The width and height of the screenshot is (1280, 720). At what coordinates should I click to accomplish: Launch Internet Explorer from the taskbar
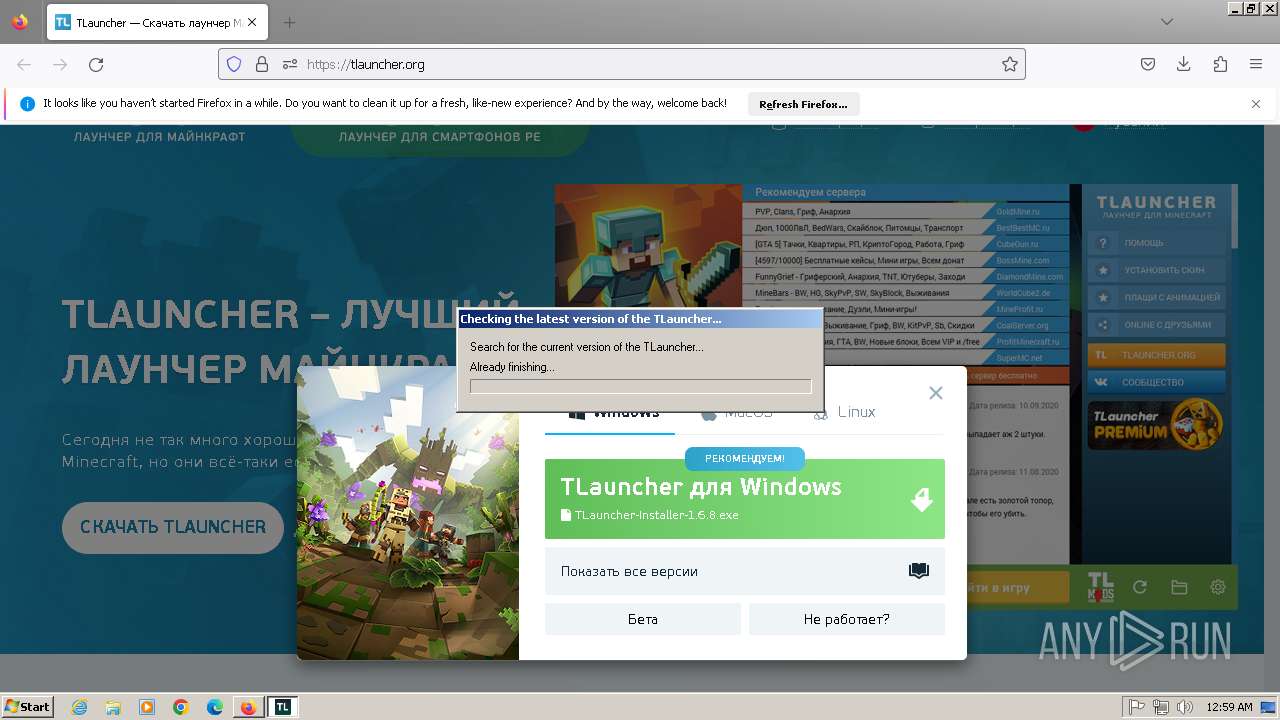(79, 707)
